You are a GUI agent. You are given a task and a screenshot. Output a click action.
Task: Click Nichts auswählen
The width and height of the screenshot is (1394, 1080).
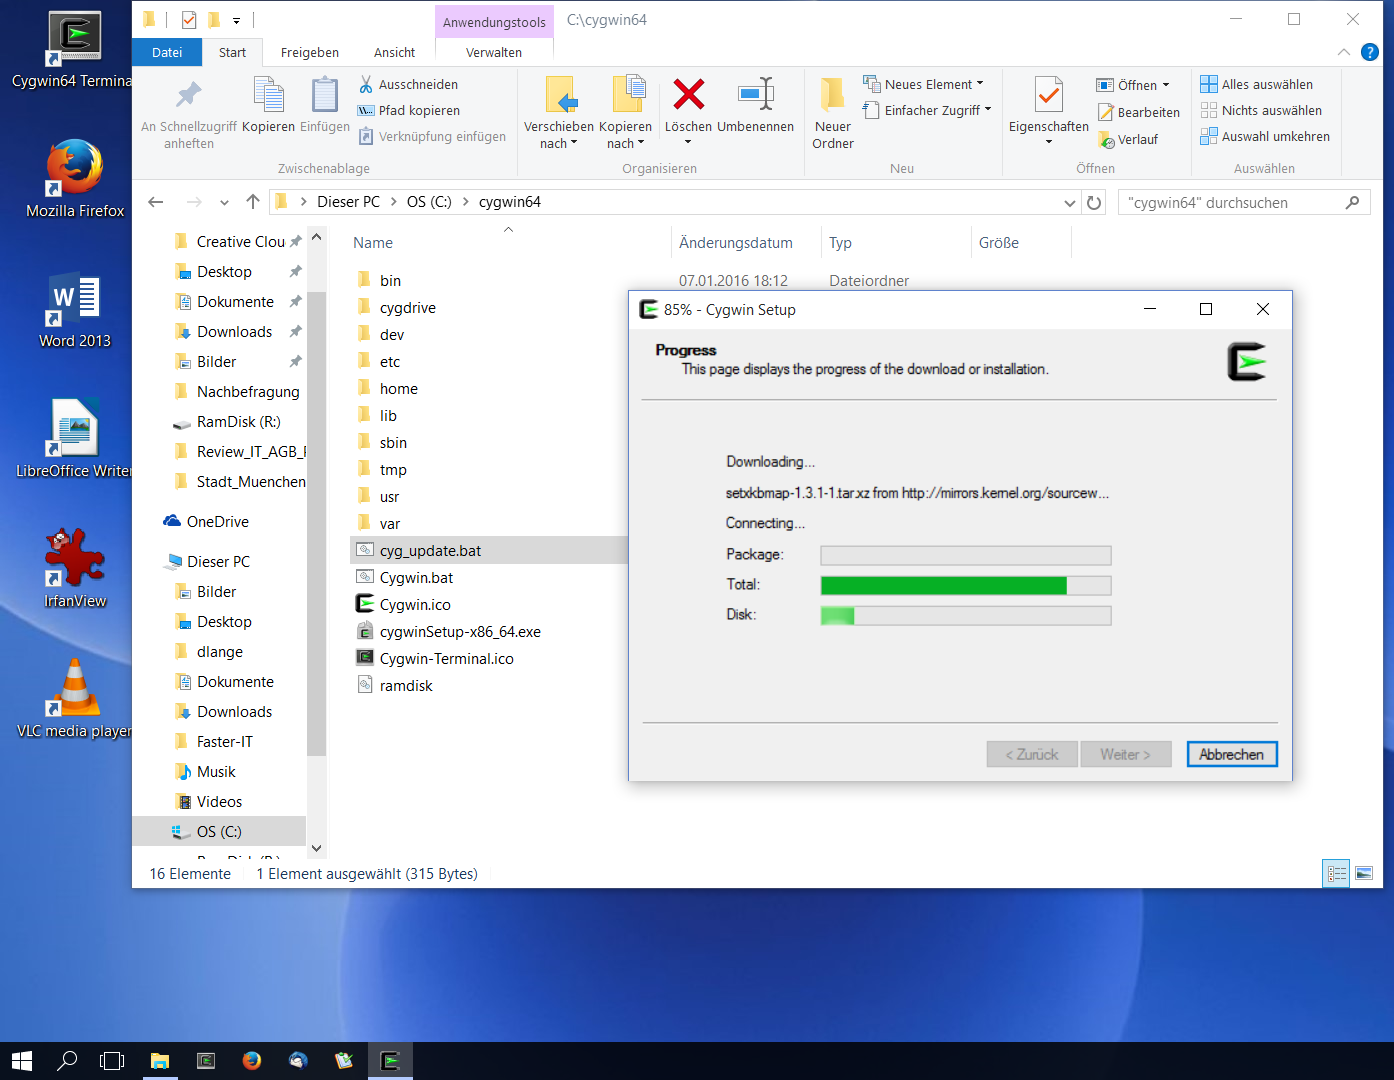tap(1261, 110)
